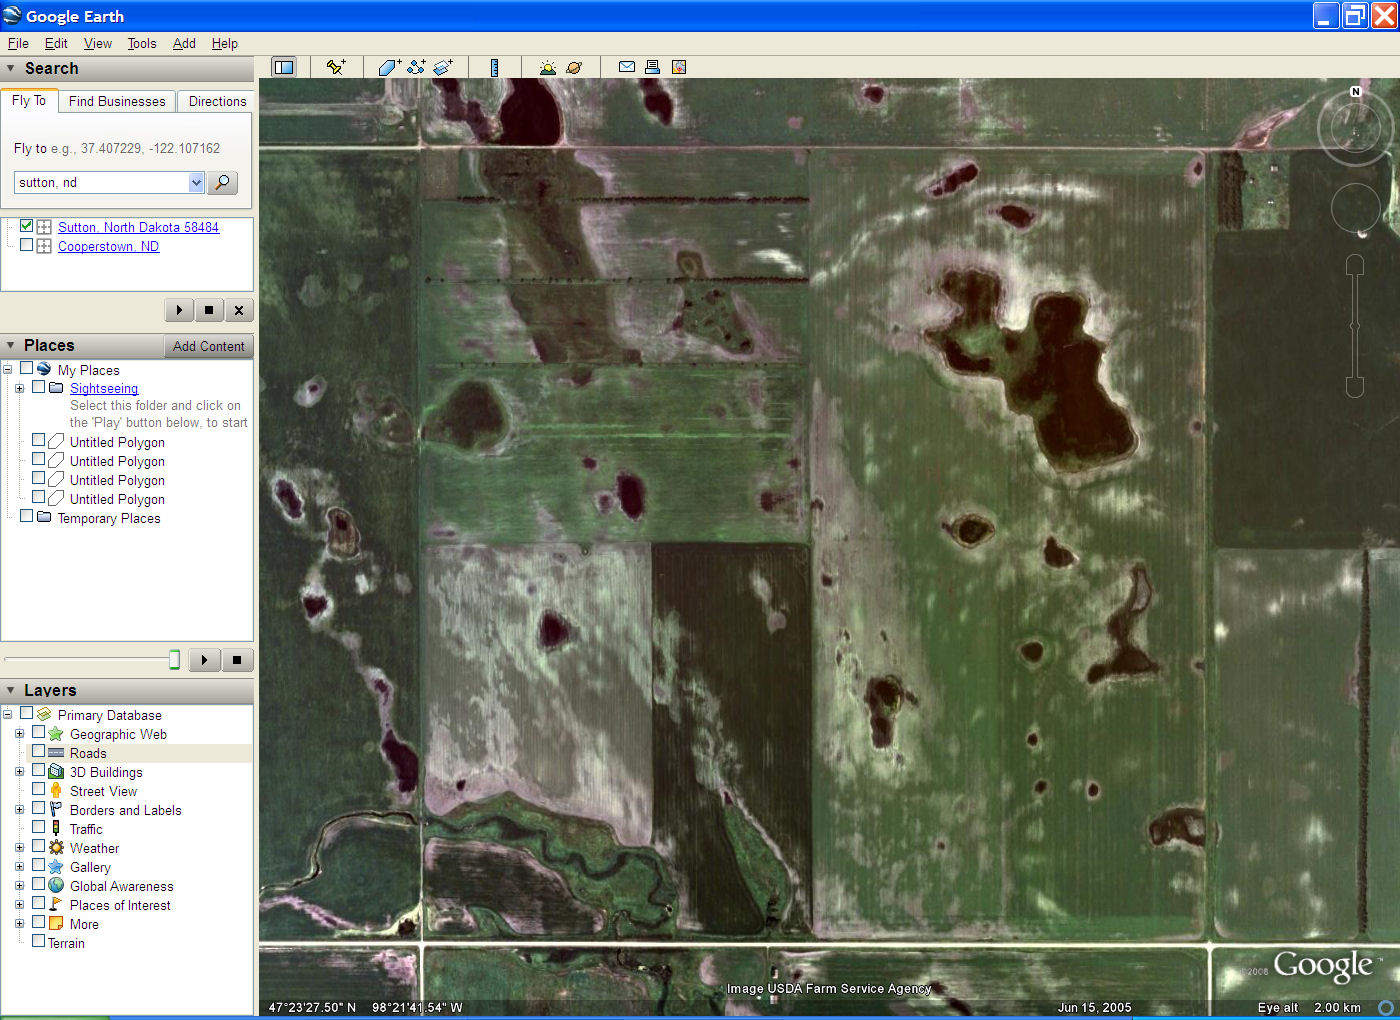Viewport: 1400px width, 1020px height.
Task: Play search results tour
Action: [179, 310]
